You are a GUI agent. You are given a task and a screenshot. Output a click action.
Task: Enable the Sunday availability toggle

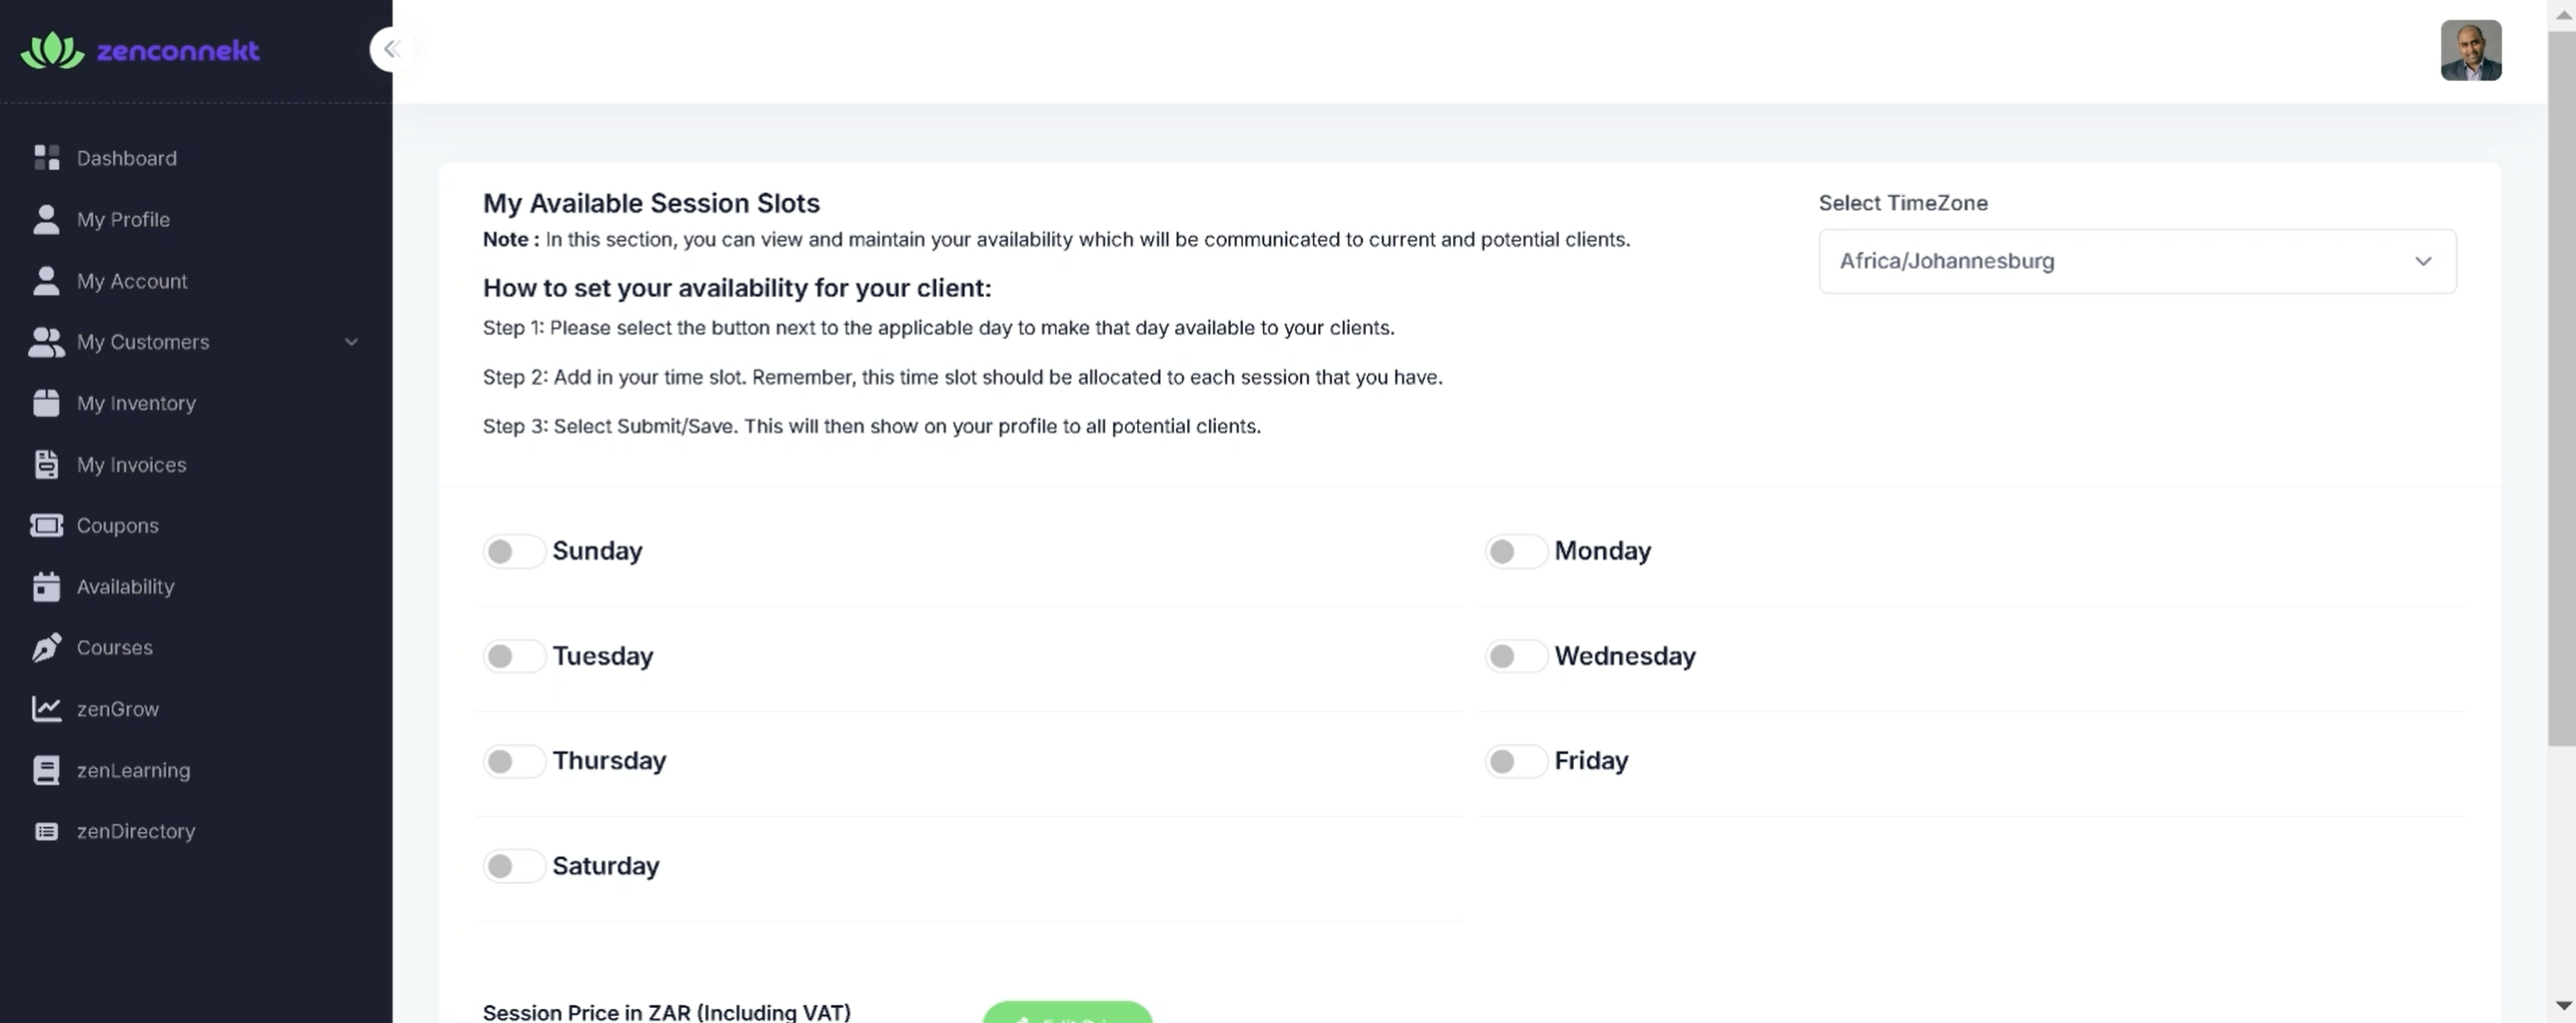tap(513, 551)
